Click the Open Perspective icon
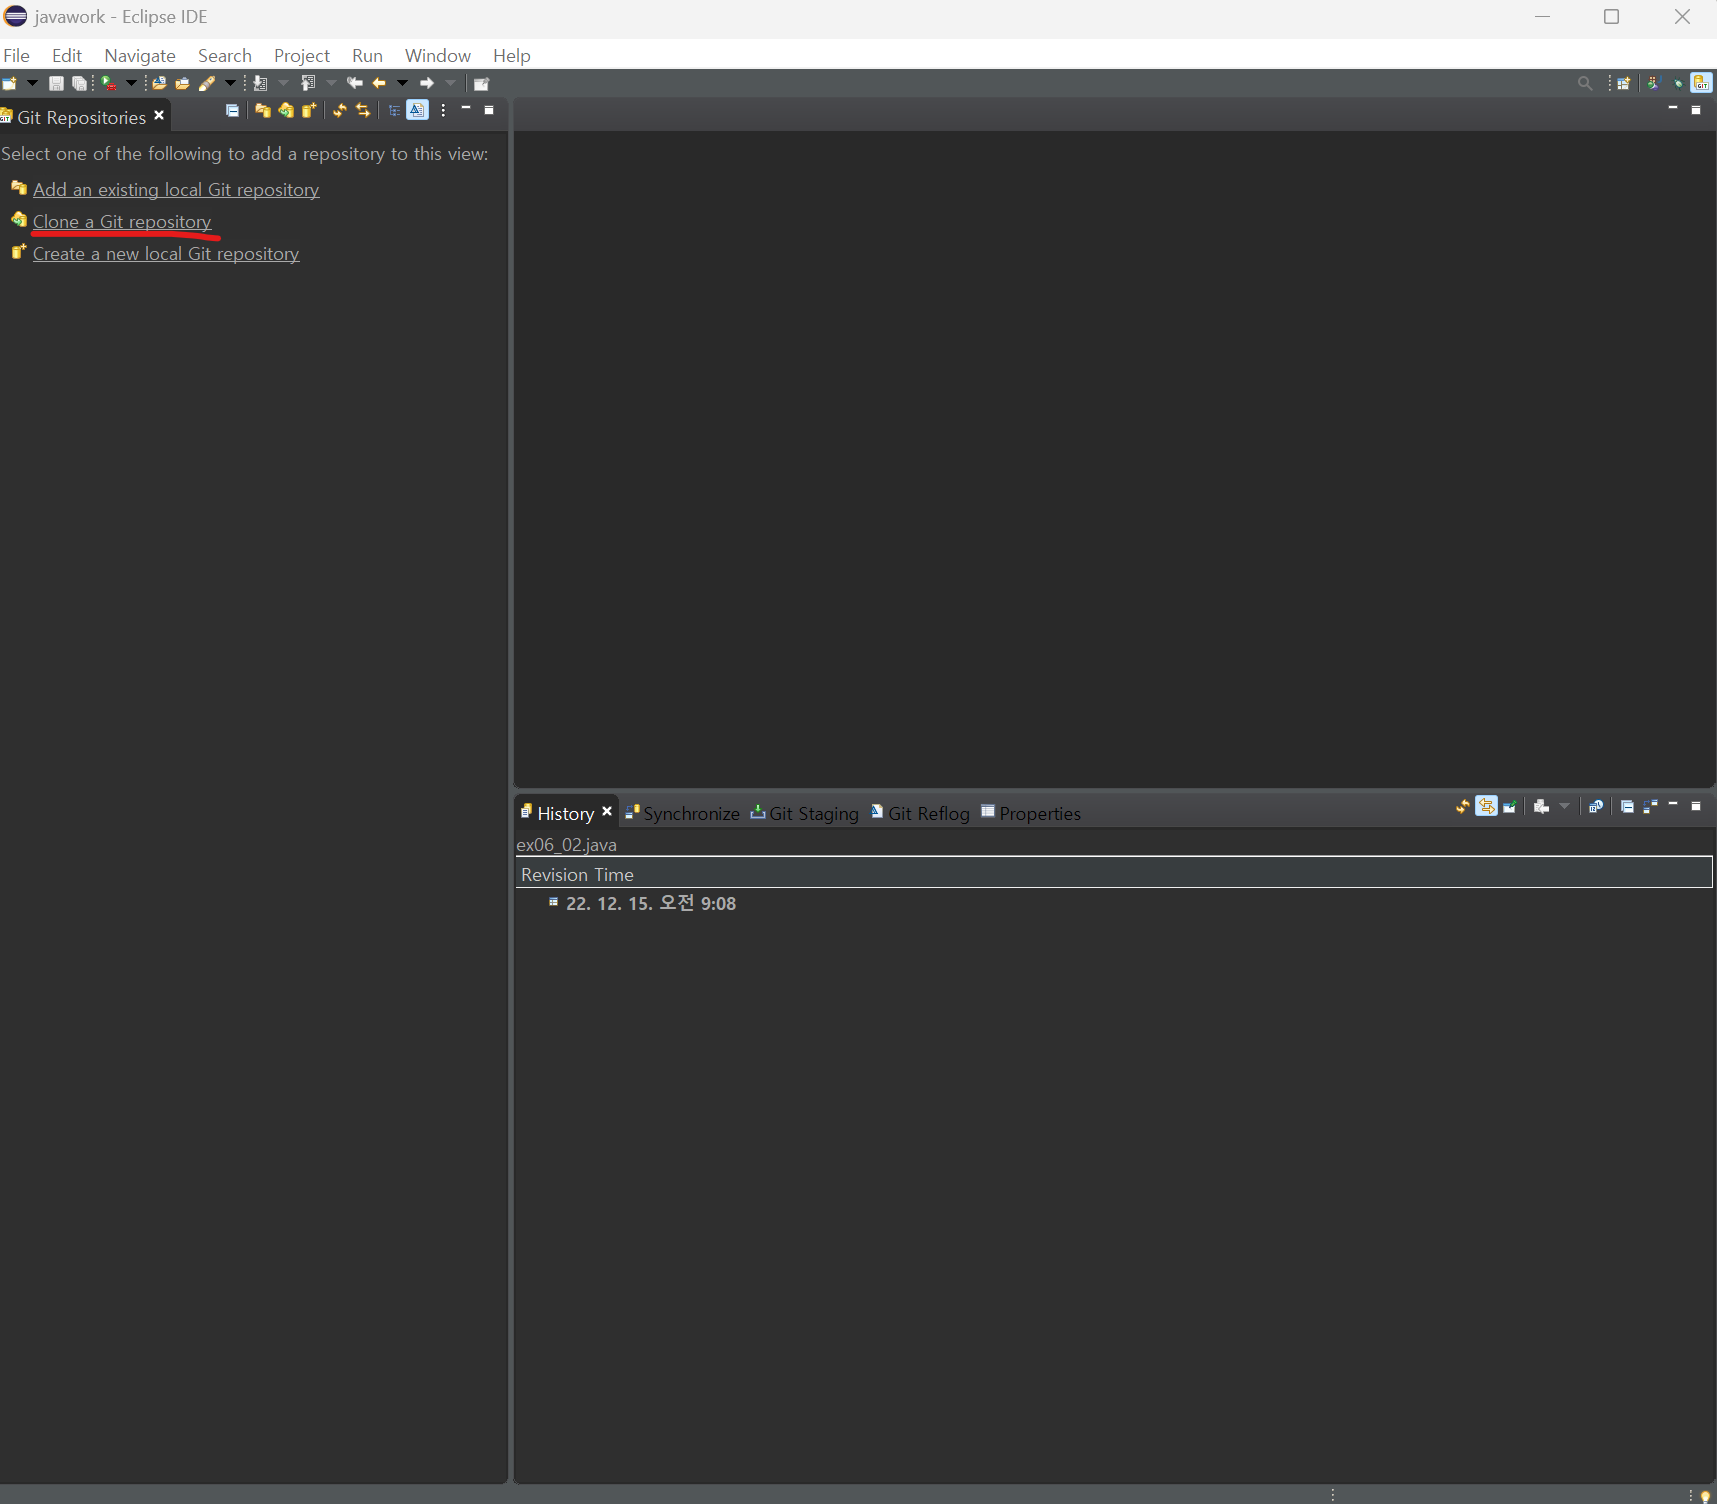 point(1624,83)
